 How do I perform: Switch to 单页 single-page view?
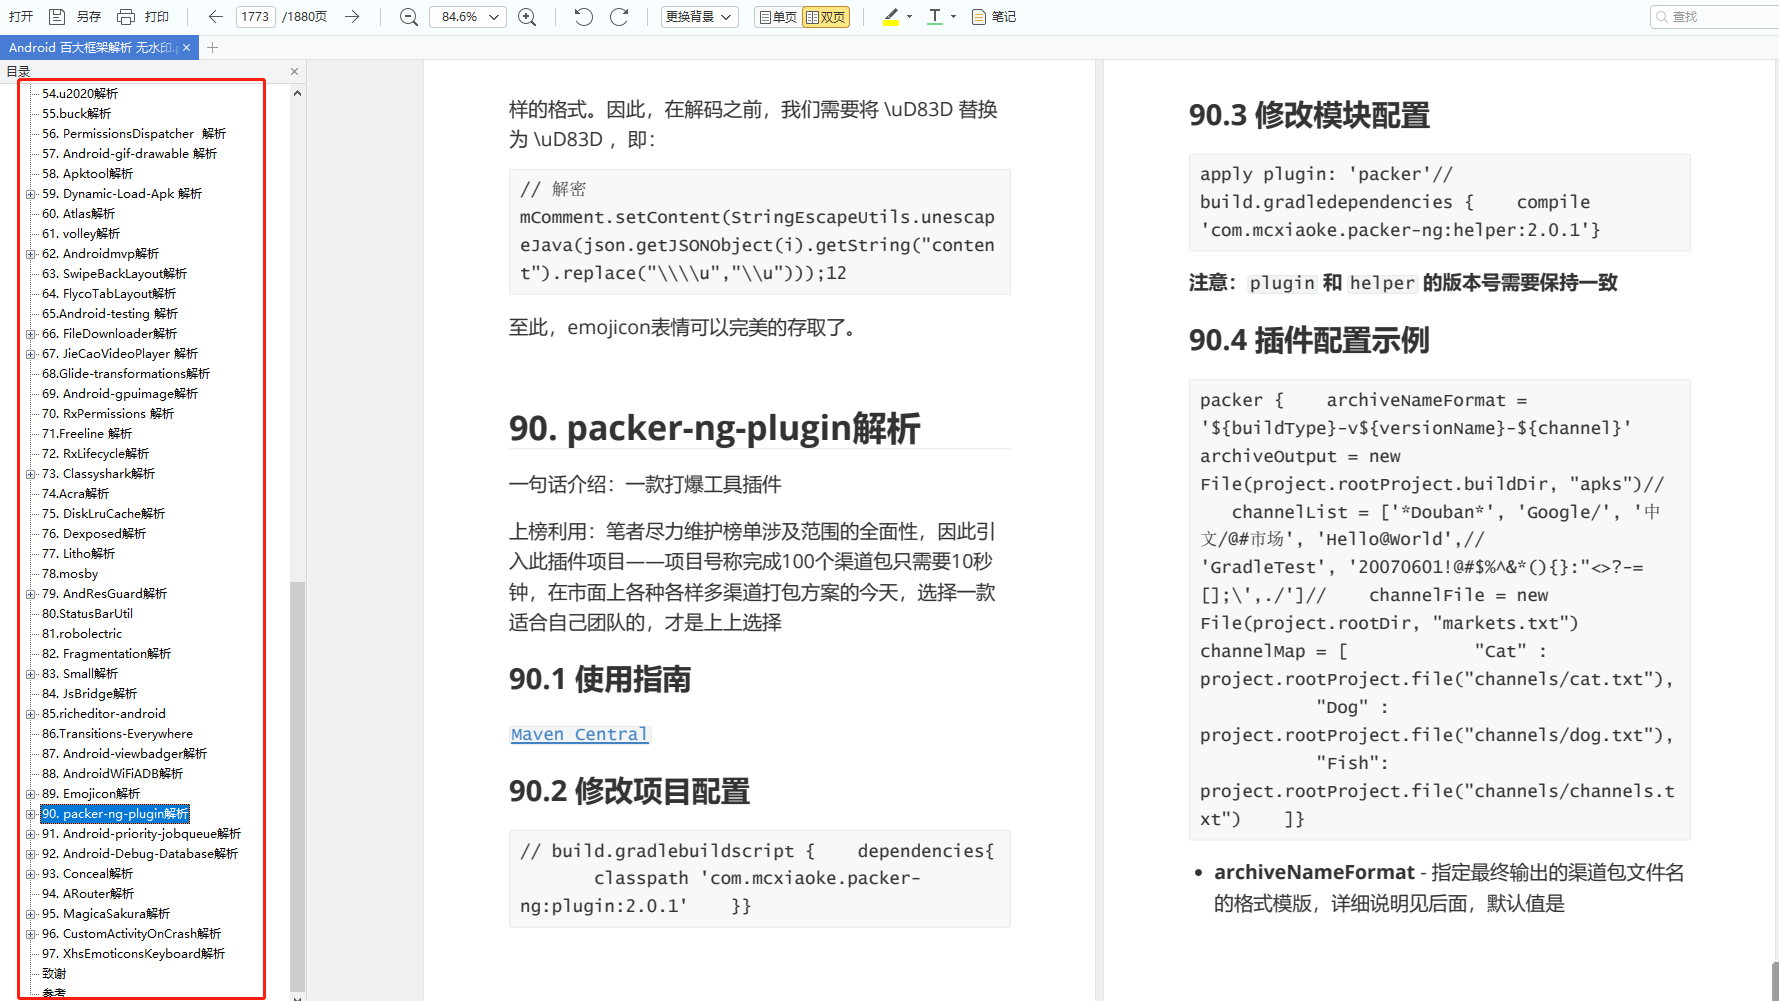778,17
